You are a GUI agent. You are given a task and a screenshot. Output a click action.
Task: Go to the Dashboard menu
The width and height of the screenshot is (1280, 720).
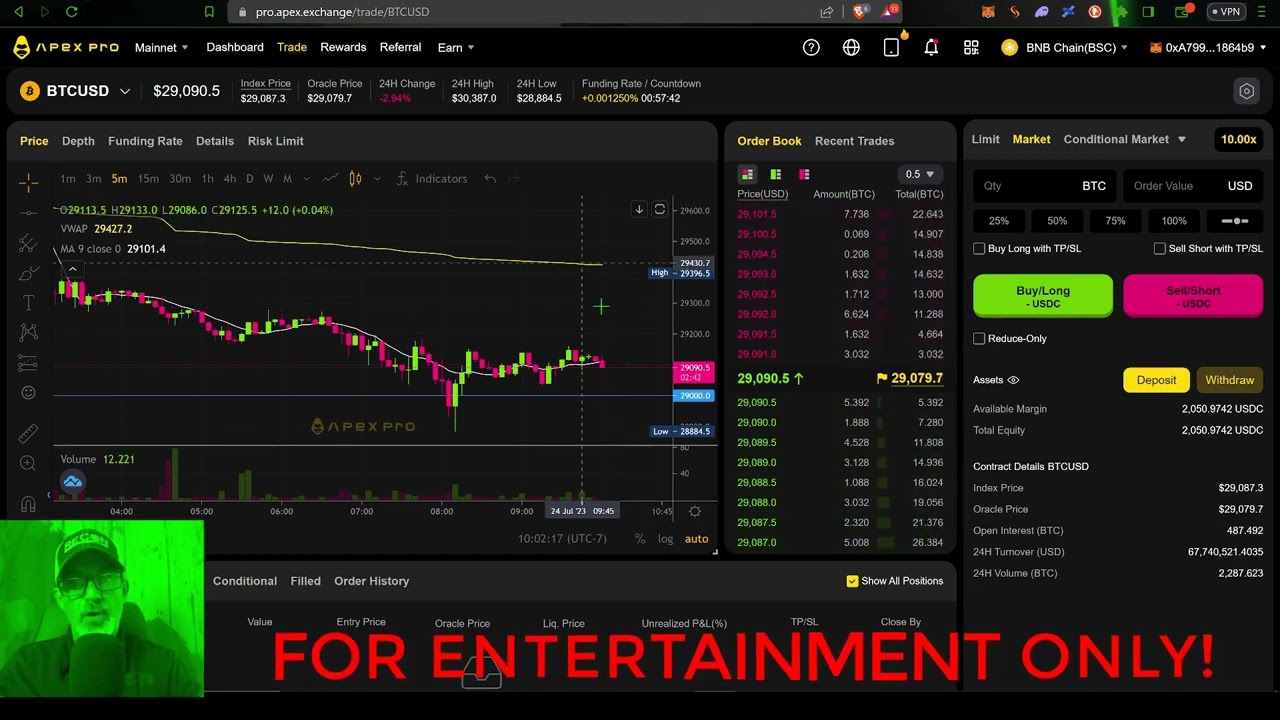tap(235, 47)
